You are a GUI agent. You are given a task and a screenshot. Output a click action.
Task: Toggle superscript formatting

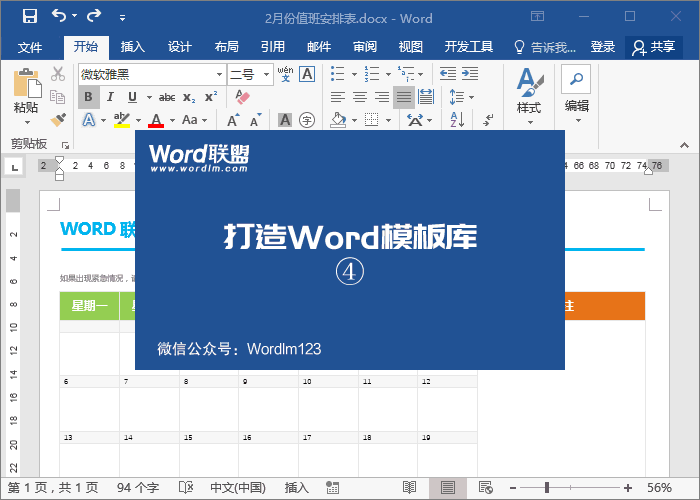(211, 97)
